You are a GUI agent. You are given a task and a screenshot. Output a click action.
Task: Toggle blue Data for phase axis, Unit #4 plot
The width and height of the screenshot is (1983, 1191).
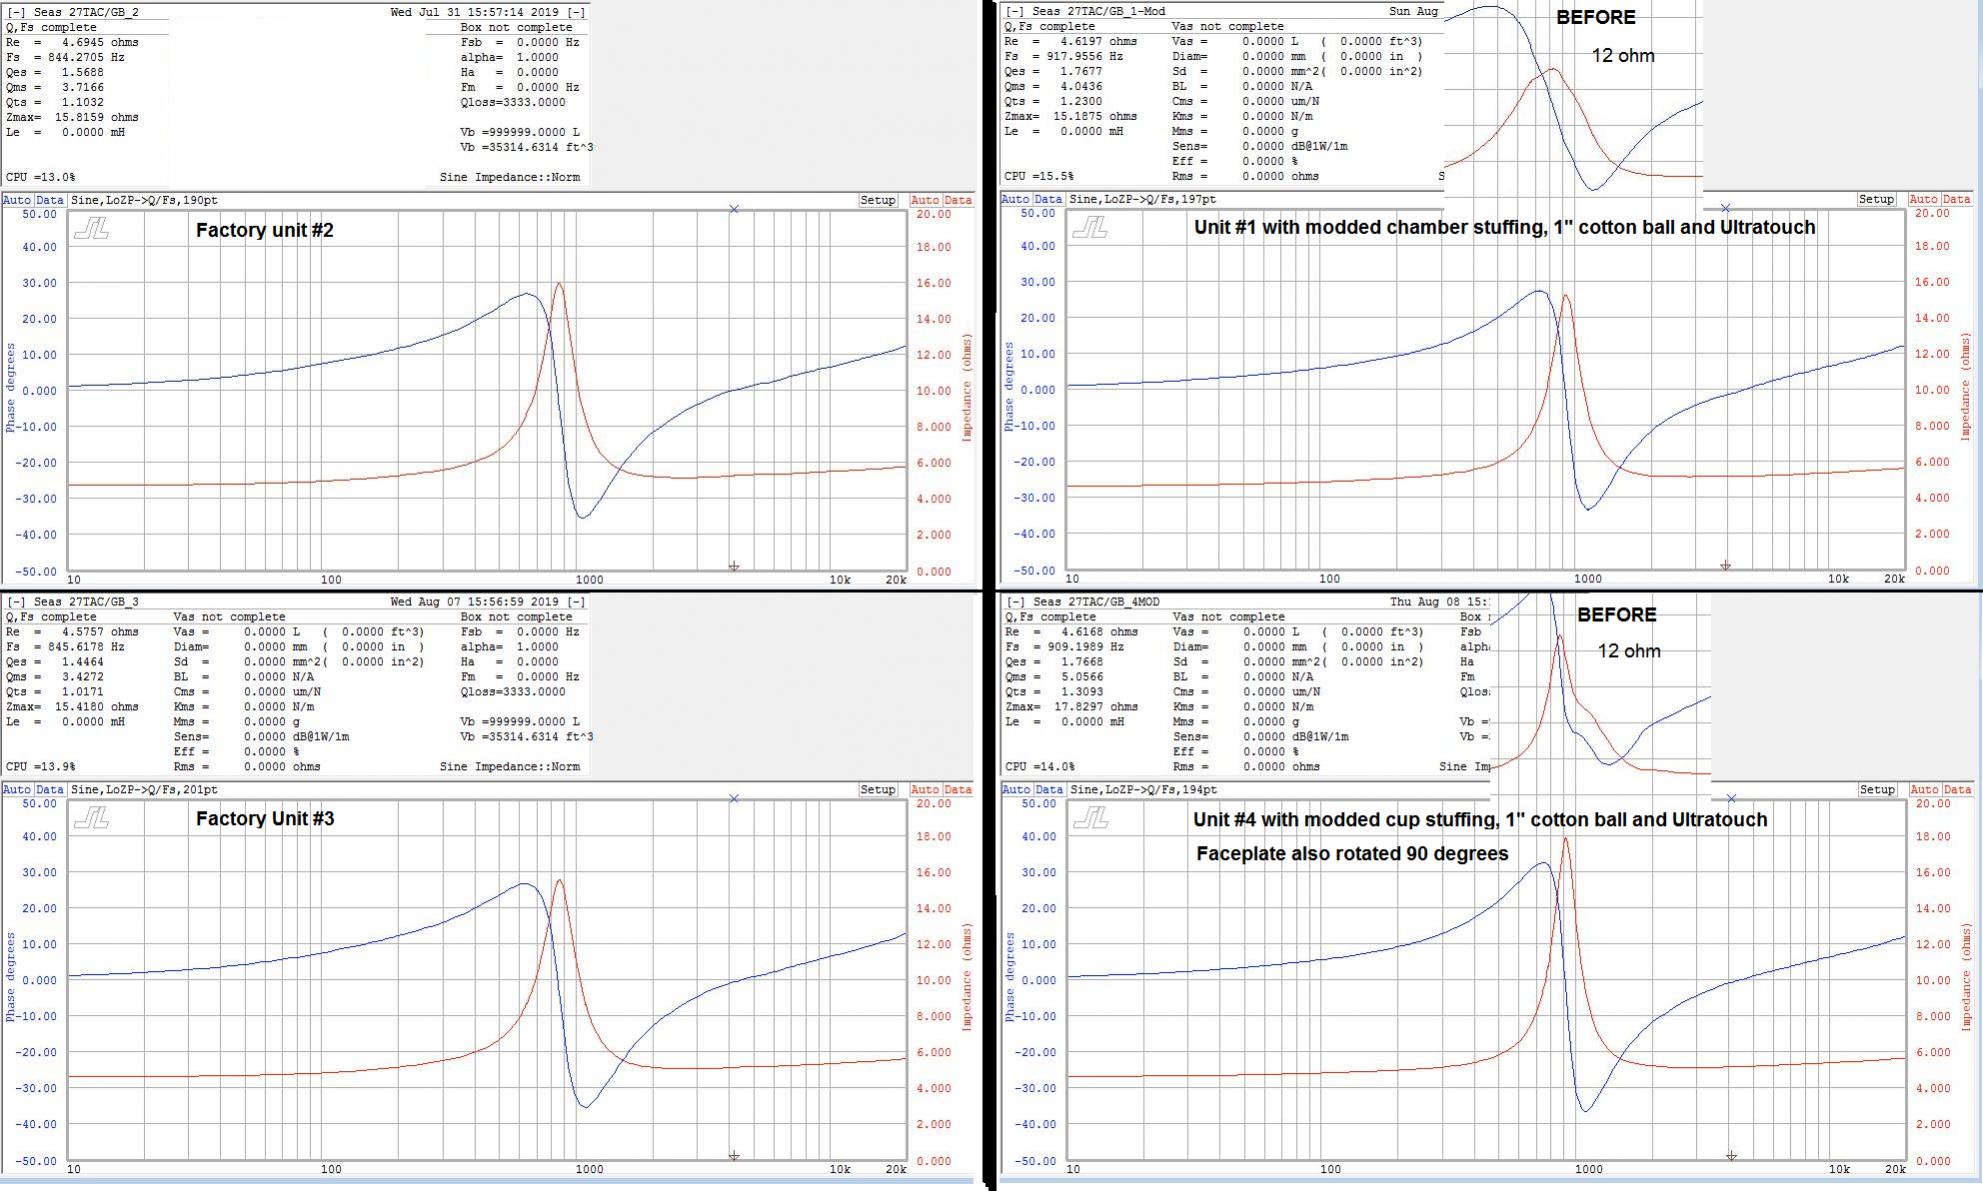coord(1048,789)
